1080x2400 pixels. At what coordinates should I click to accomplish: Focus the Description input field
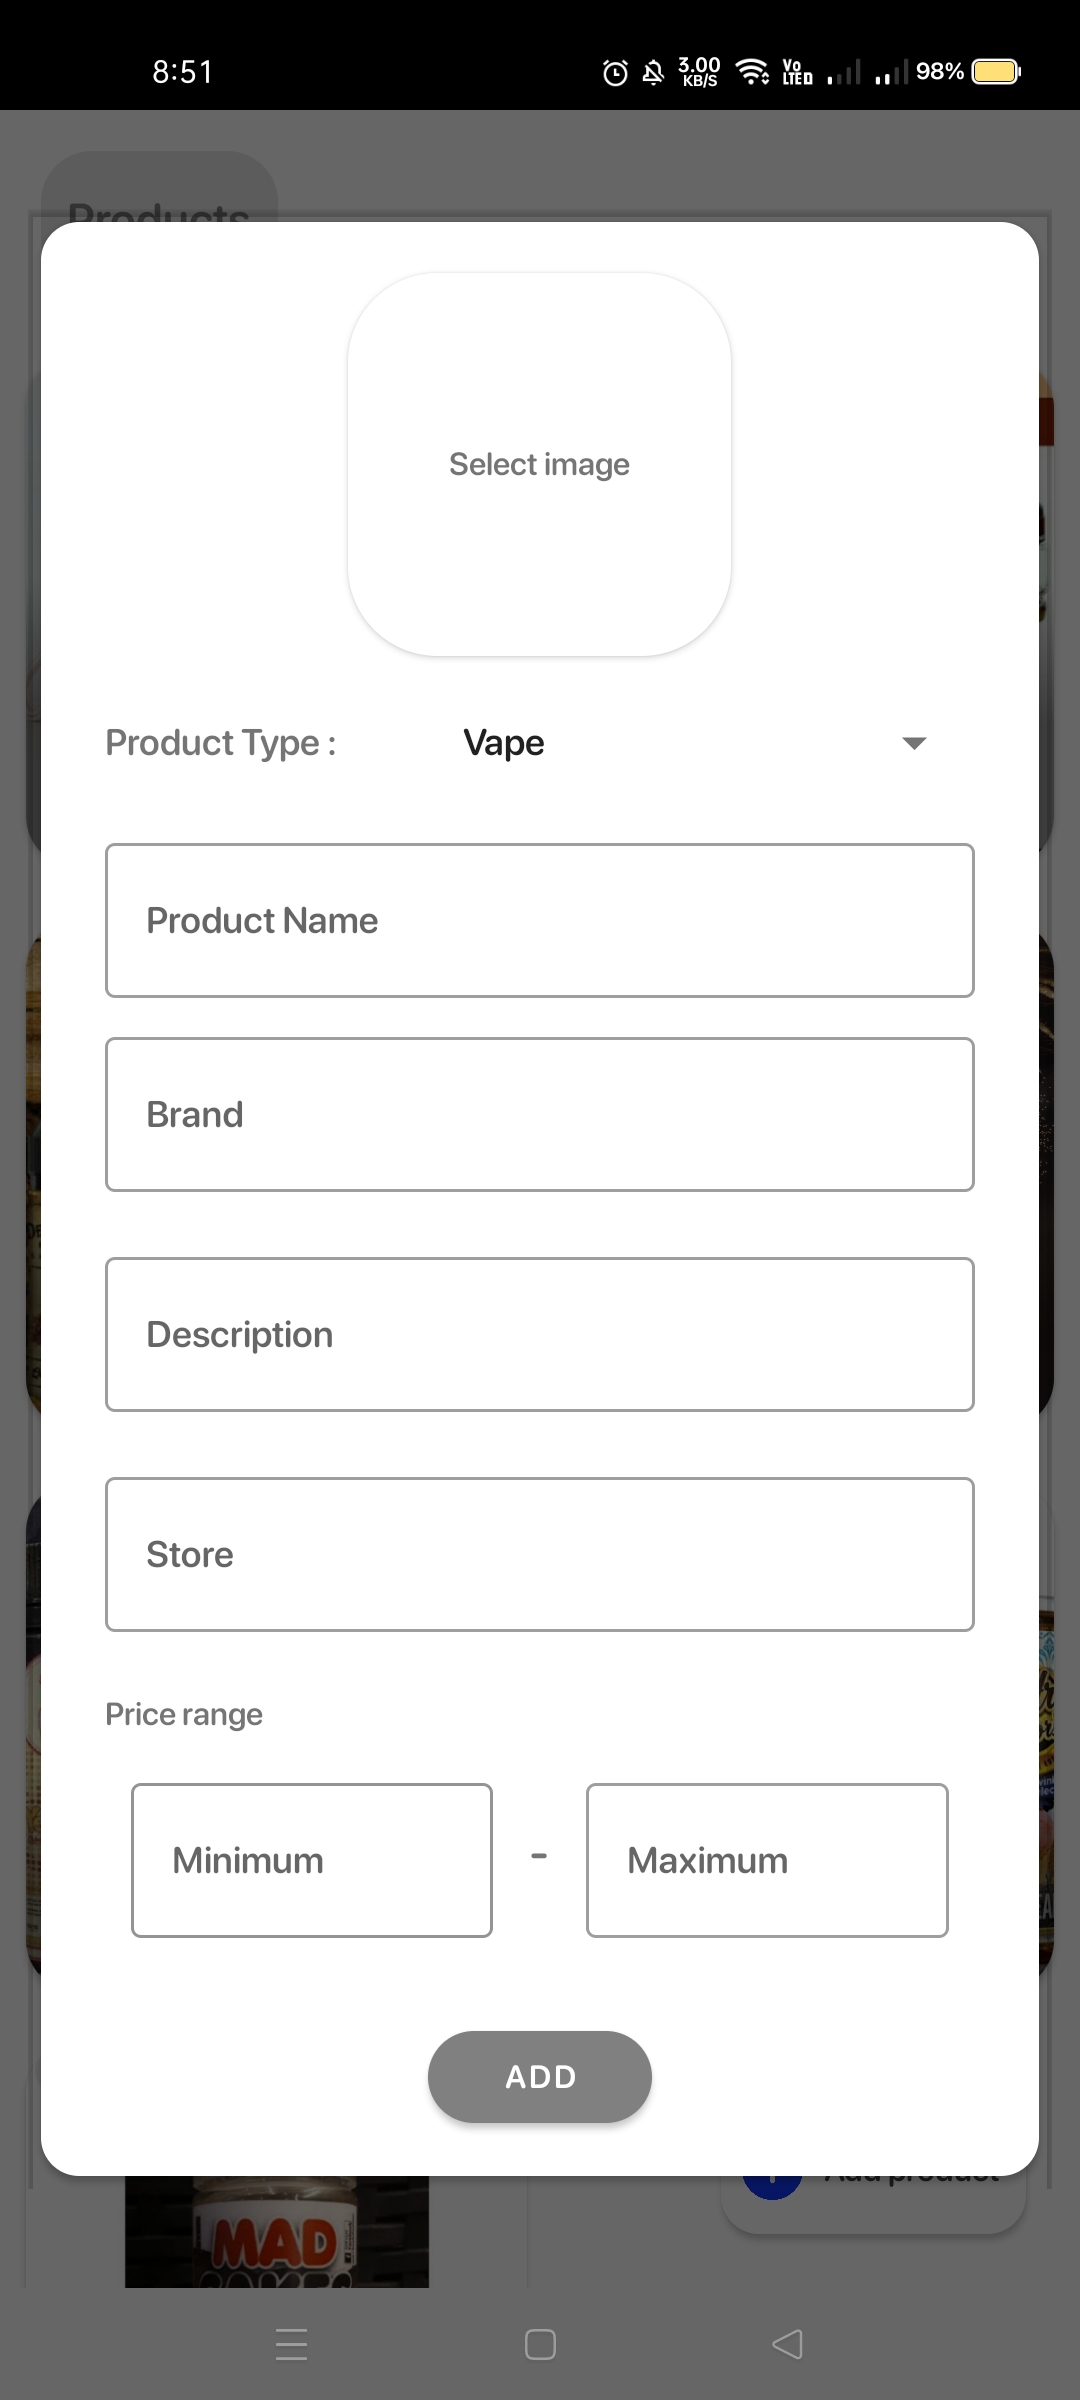click(540, 1334)
